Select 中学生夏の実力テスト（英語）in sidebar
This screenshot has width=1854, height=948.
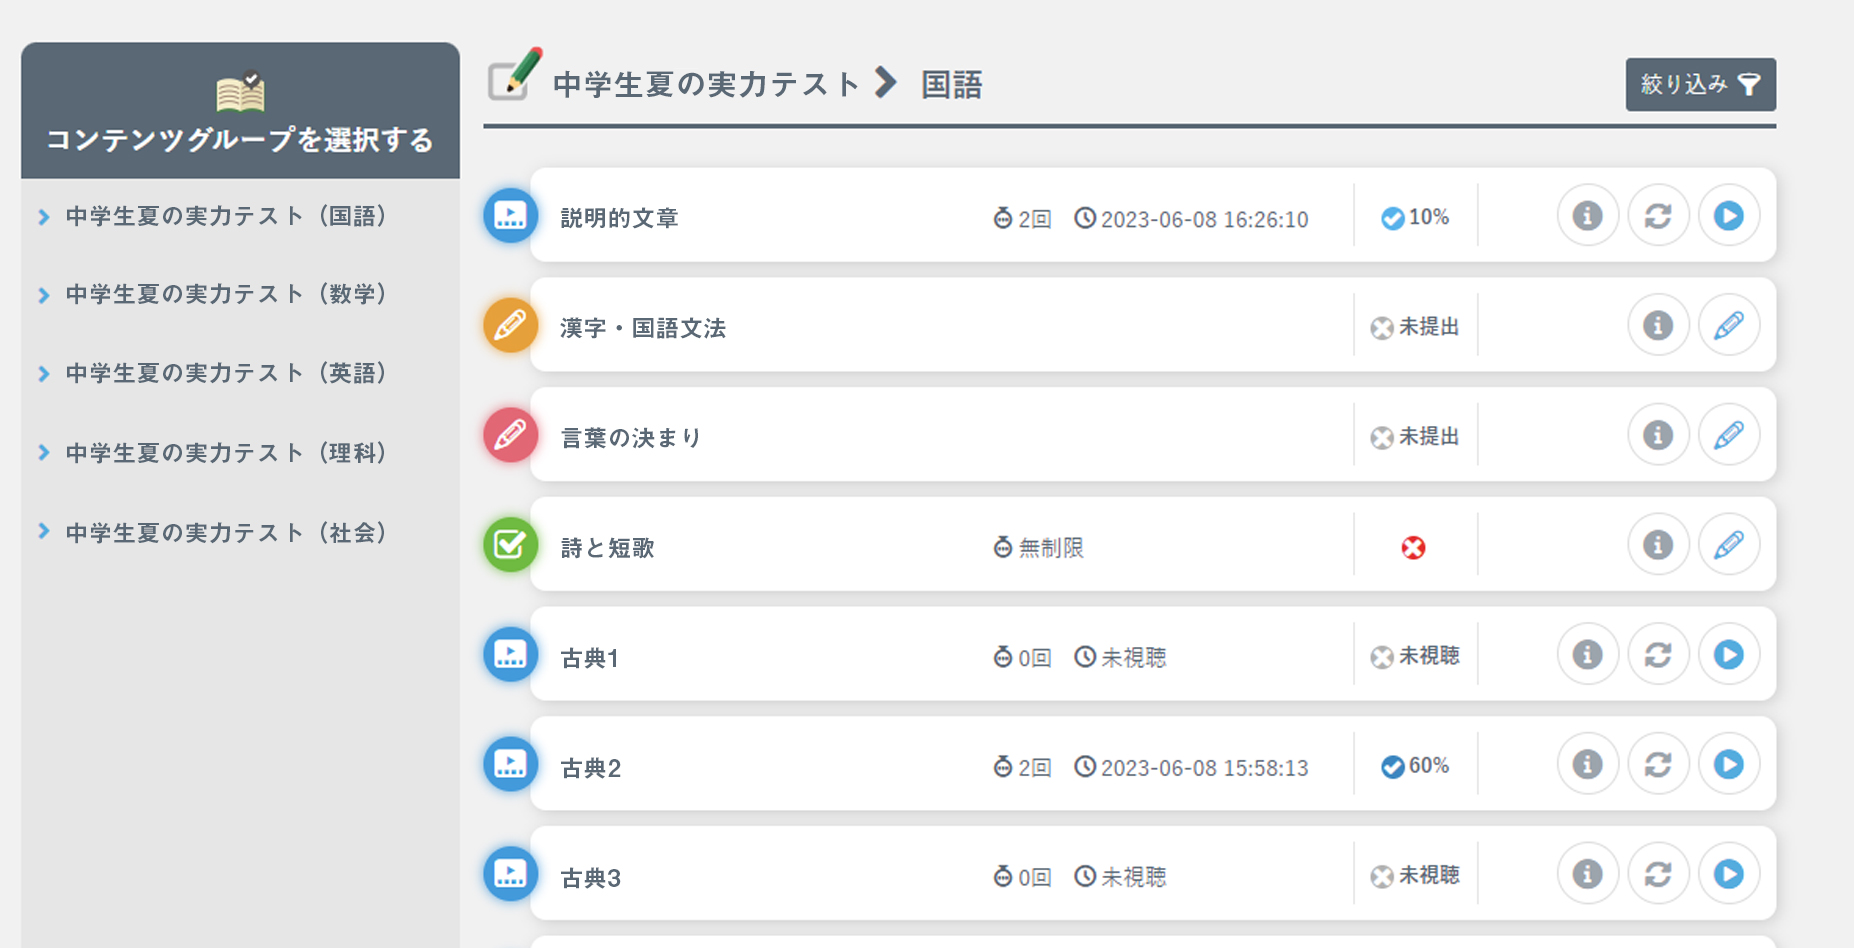tap(222, 374)
